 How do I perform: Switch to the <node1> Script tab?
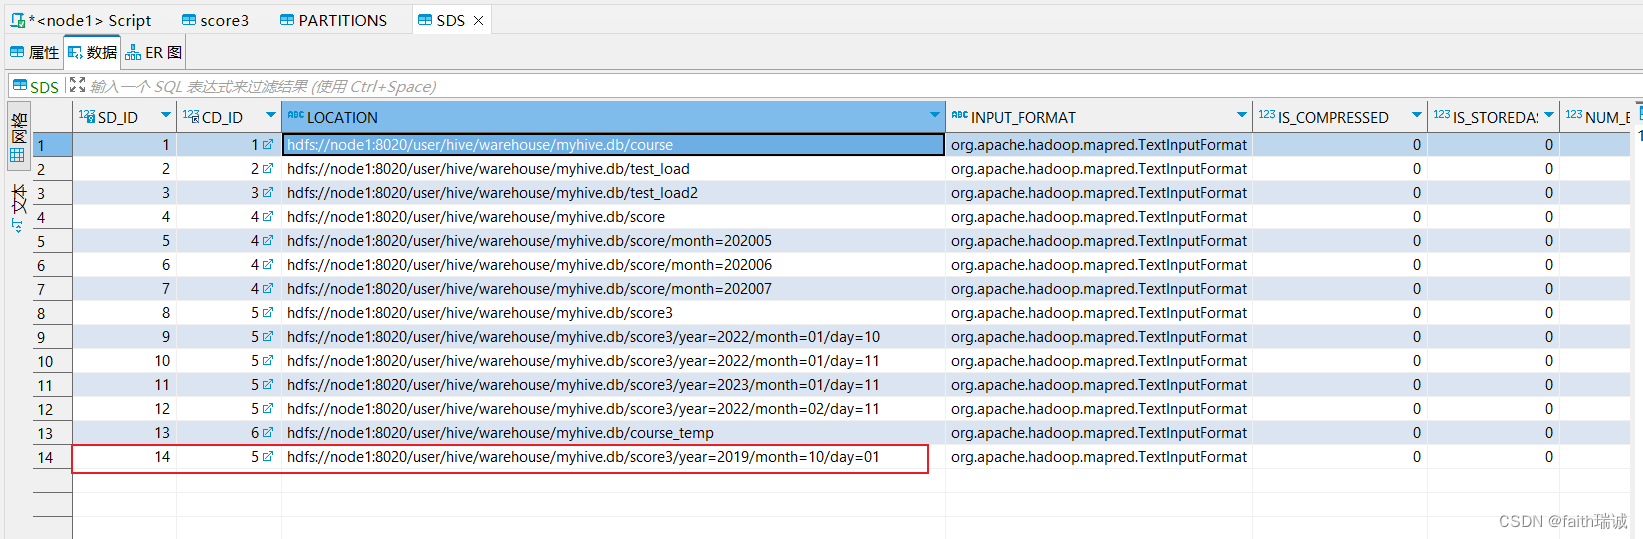(81, 20)
